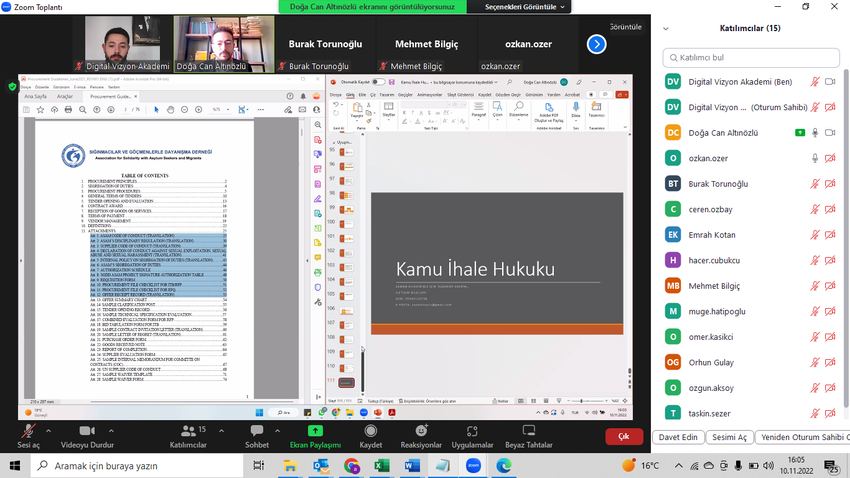Select the arrow selection tool in Acrobat
The width and height of the screenshot is (850, 478).
click(156, 109)
